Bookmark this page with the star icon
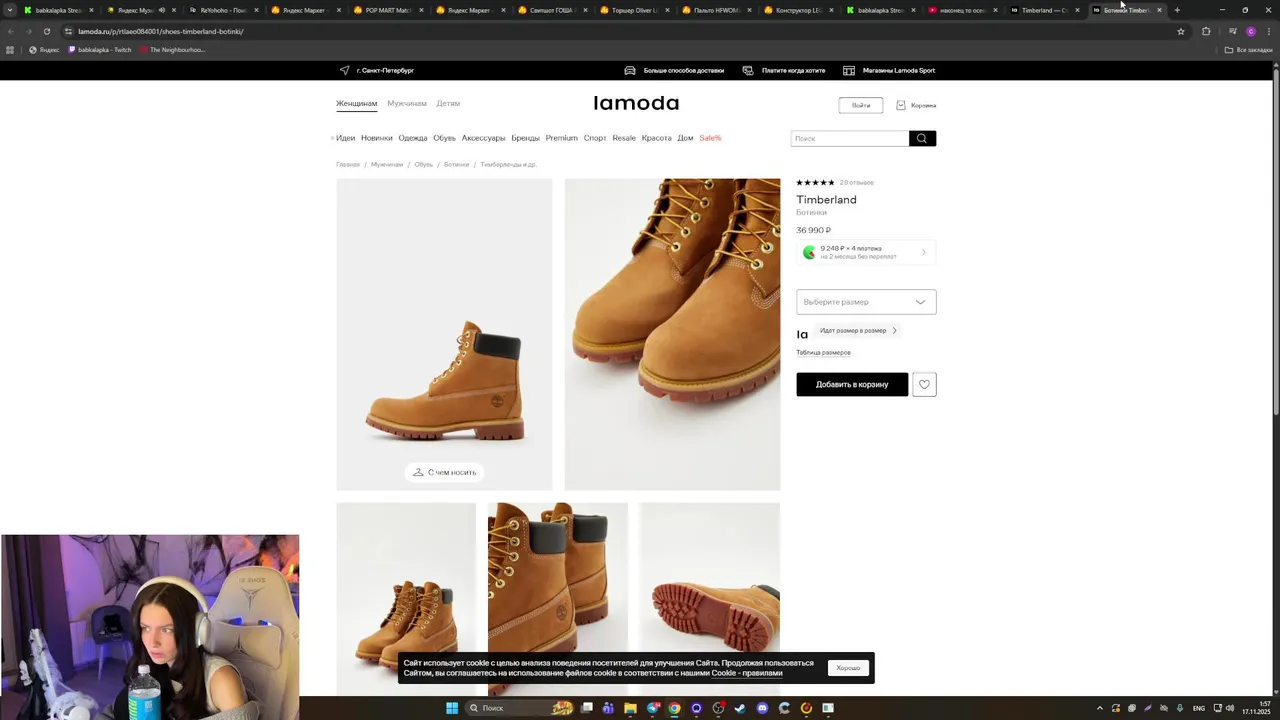The height and width of the screenshot is (720, 1280). pyautogui.click(x=1181, y=31)
